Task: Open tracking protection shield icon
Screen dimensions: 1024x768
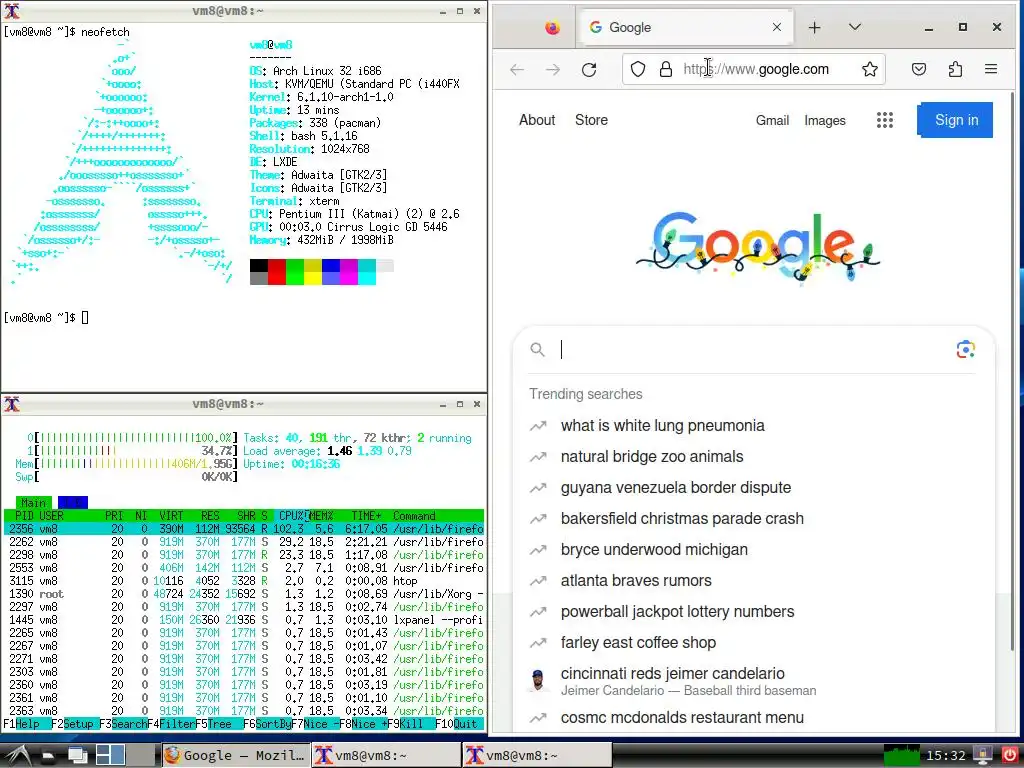Action: (638, 69)
